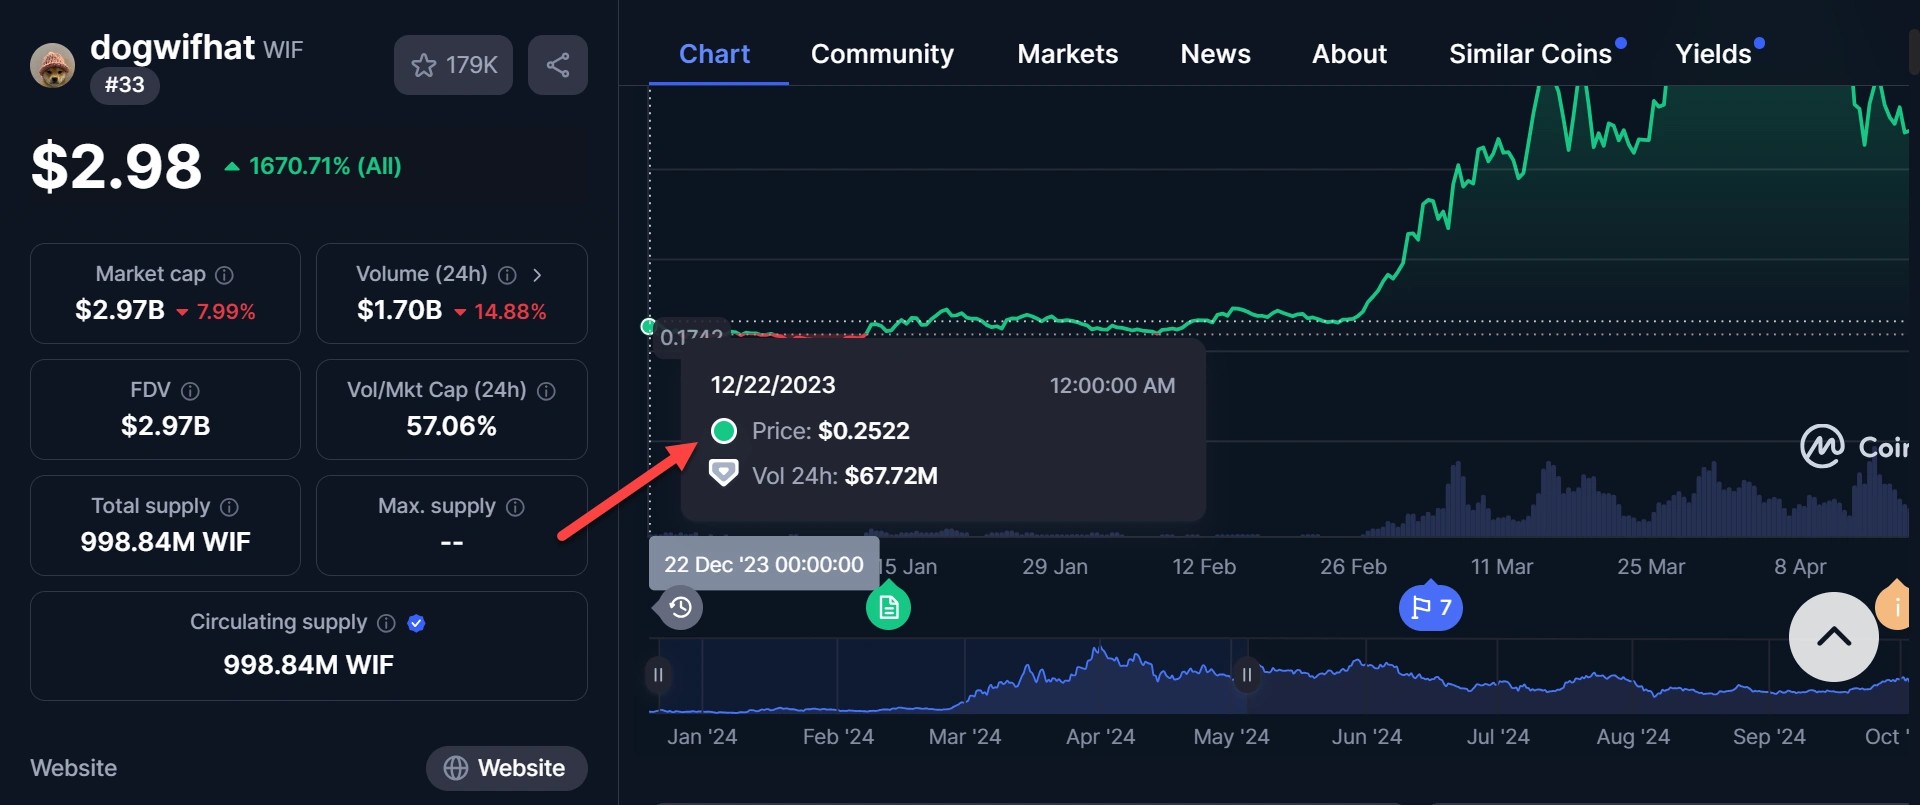Click the Circulating supply info icon
Screen dimensions: 1920x805
click(386, 623)
